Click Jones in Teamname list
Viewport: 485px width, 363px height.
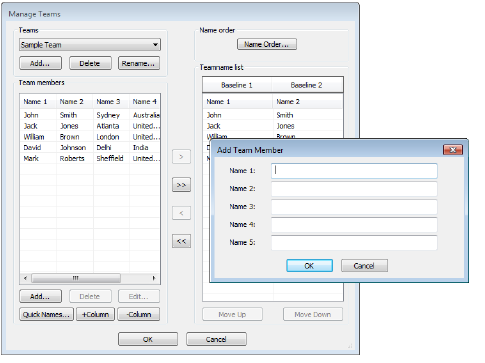coord(285,126)
